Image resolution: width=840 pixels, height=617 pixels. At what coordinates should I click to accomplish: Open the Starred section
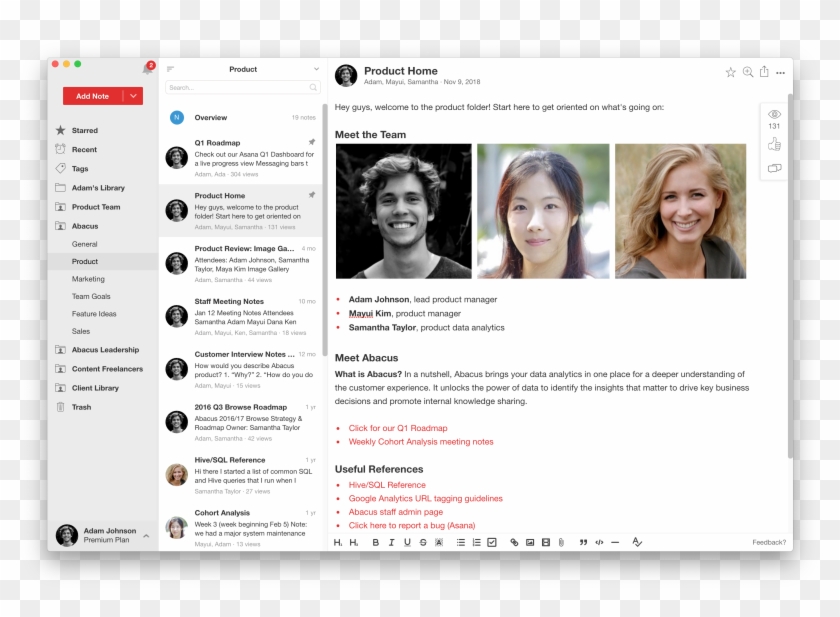(x=84, y=130)
